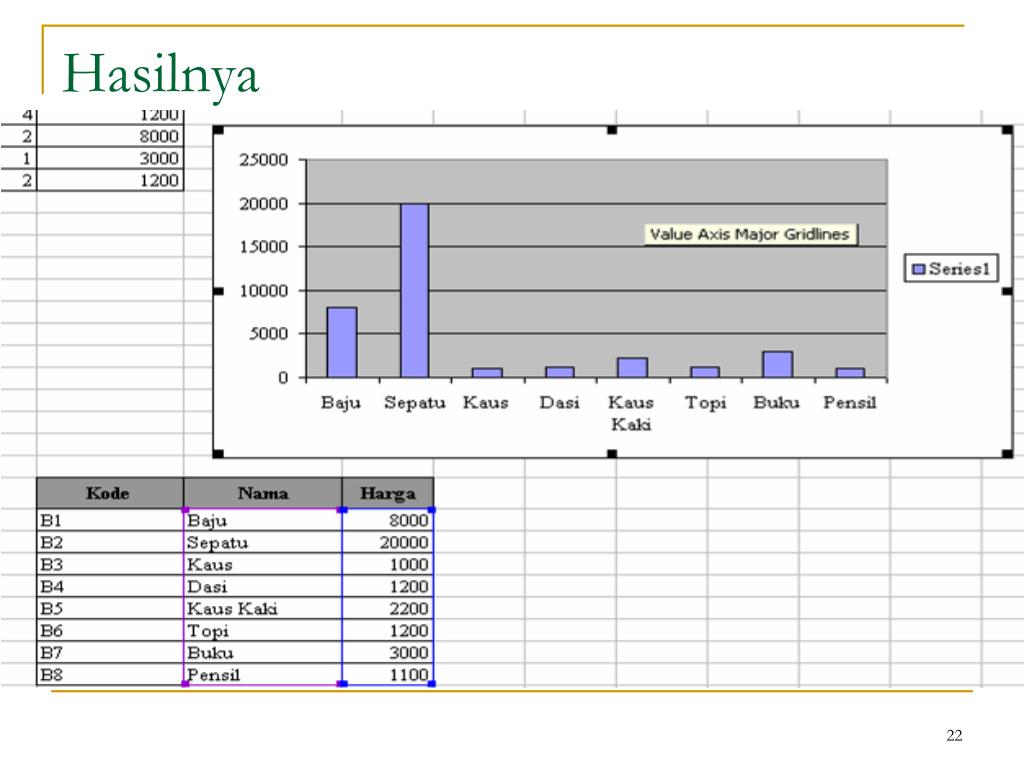Select the Dasi cell in Nama column

point(263,586)
